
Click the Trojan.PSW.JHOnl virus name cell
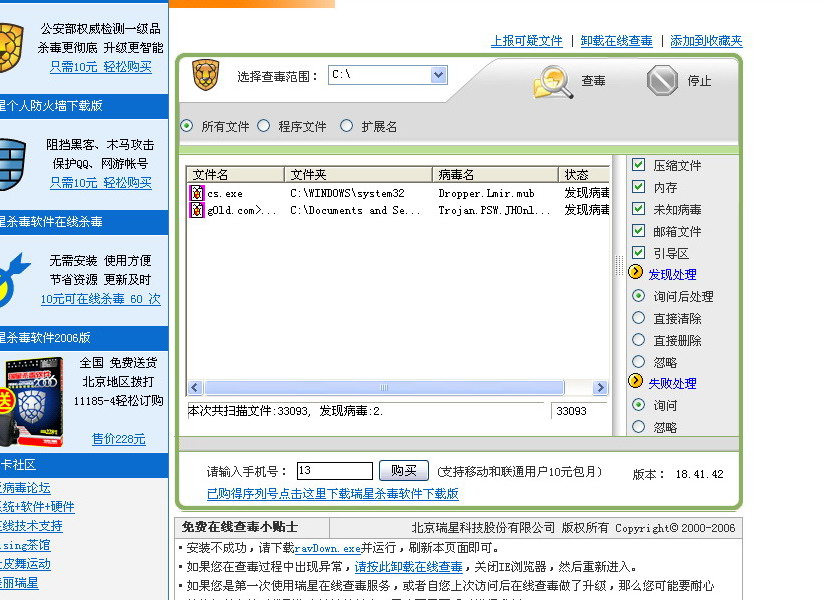click(494, 210)
